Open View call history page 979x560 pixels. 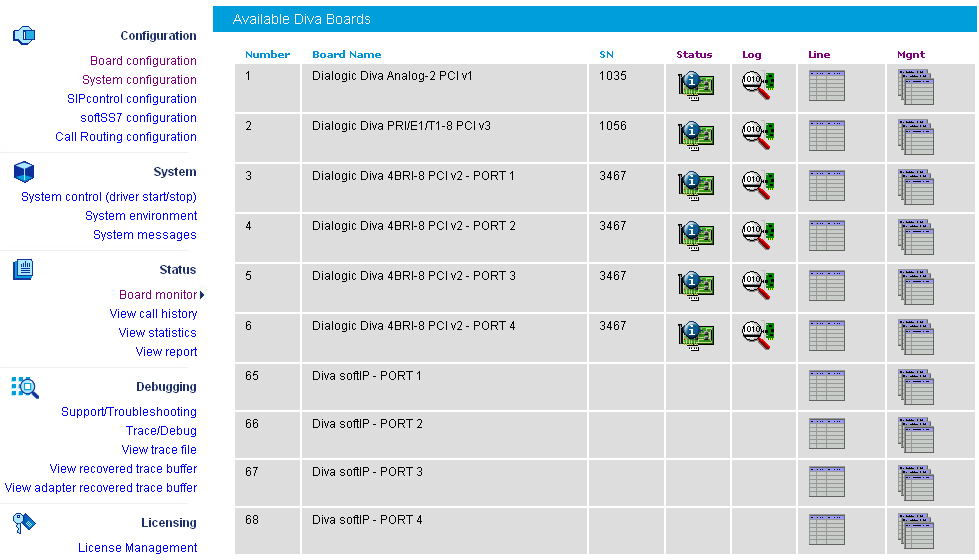pos(153,314)
